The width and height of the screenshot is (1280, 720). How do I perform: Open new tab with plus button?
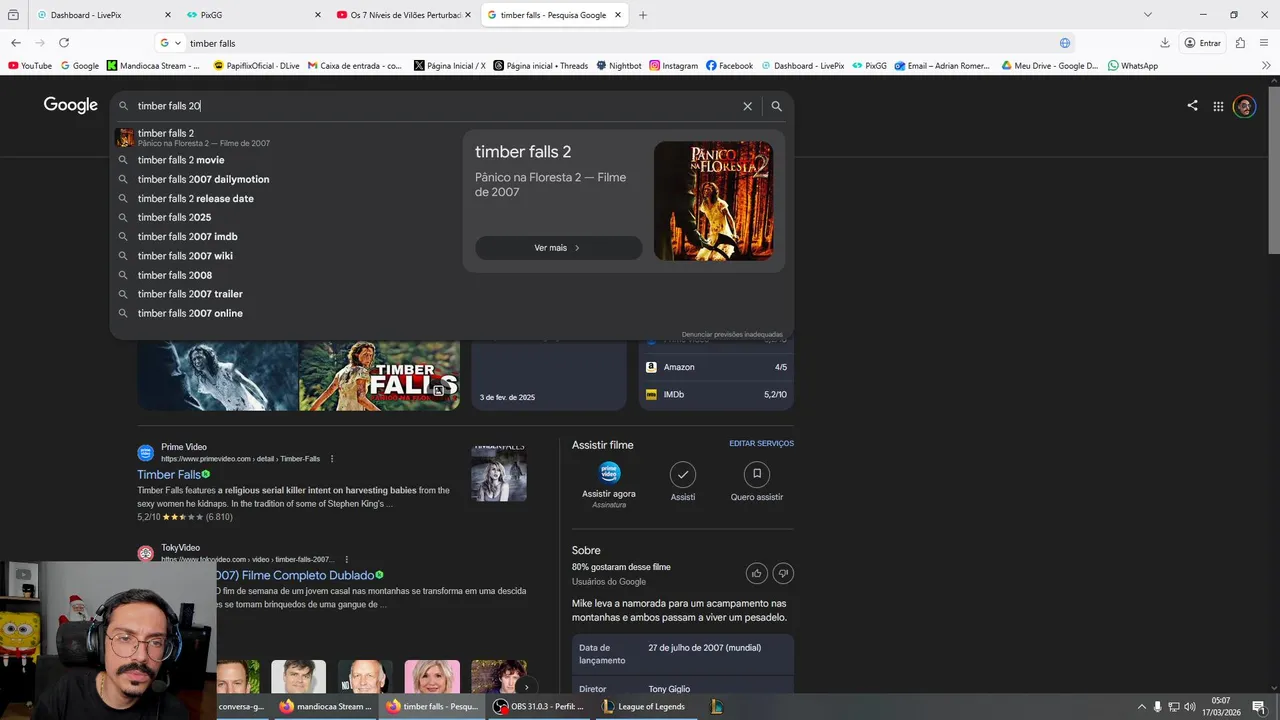[643, 15]
